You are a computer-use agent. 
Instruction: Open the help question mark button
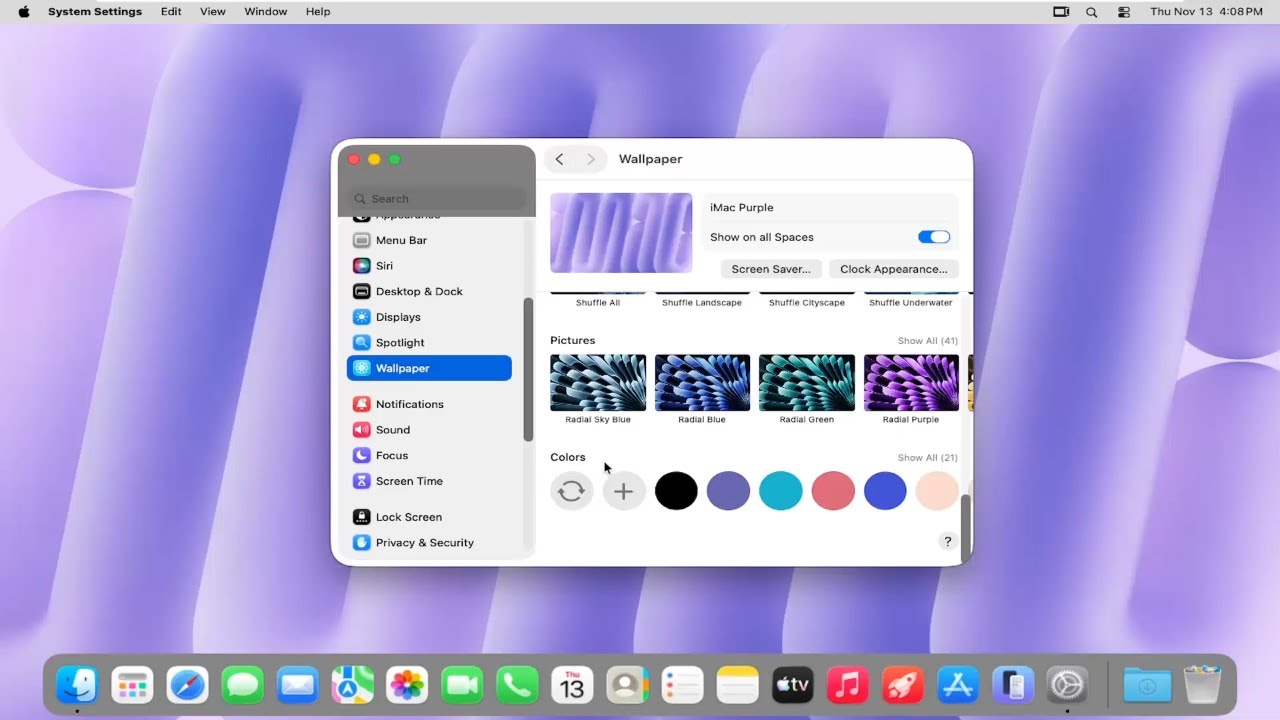click(x=947, y=541)
